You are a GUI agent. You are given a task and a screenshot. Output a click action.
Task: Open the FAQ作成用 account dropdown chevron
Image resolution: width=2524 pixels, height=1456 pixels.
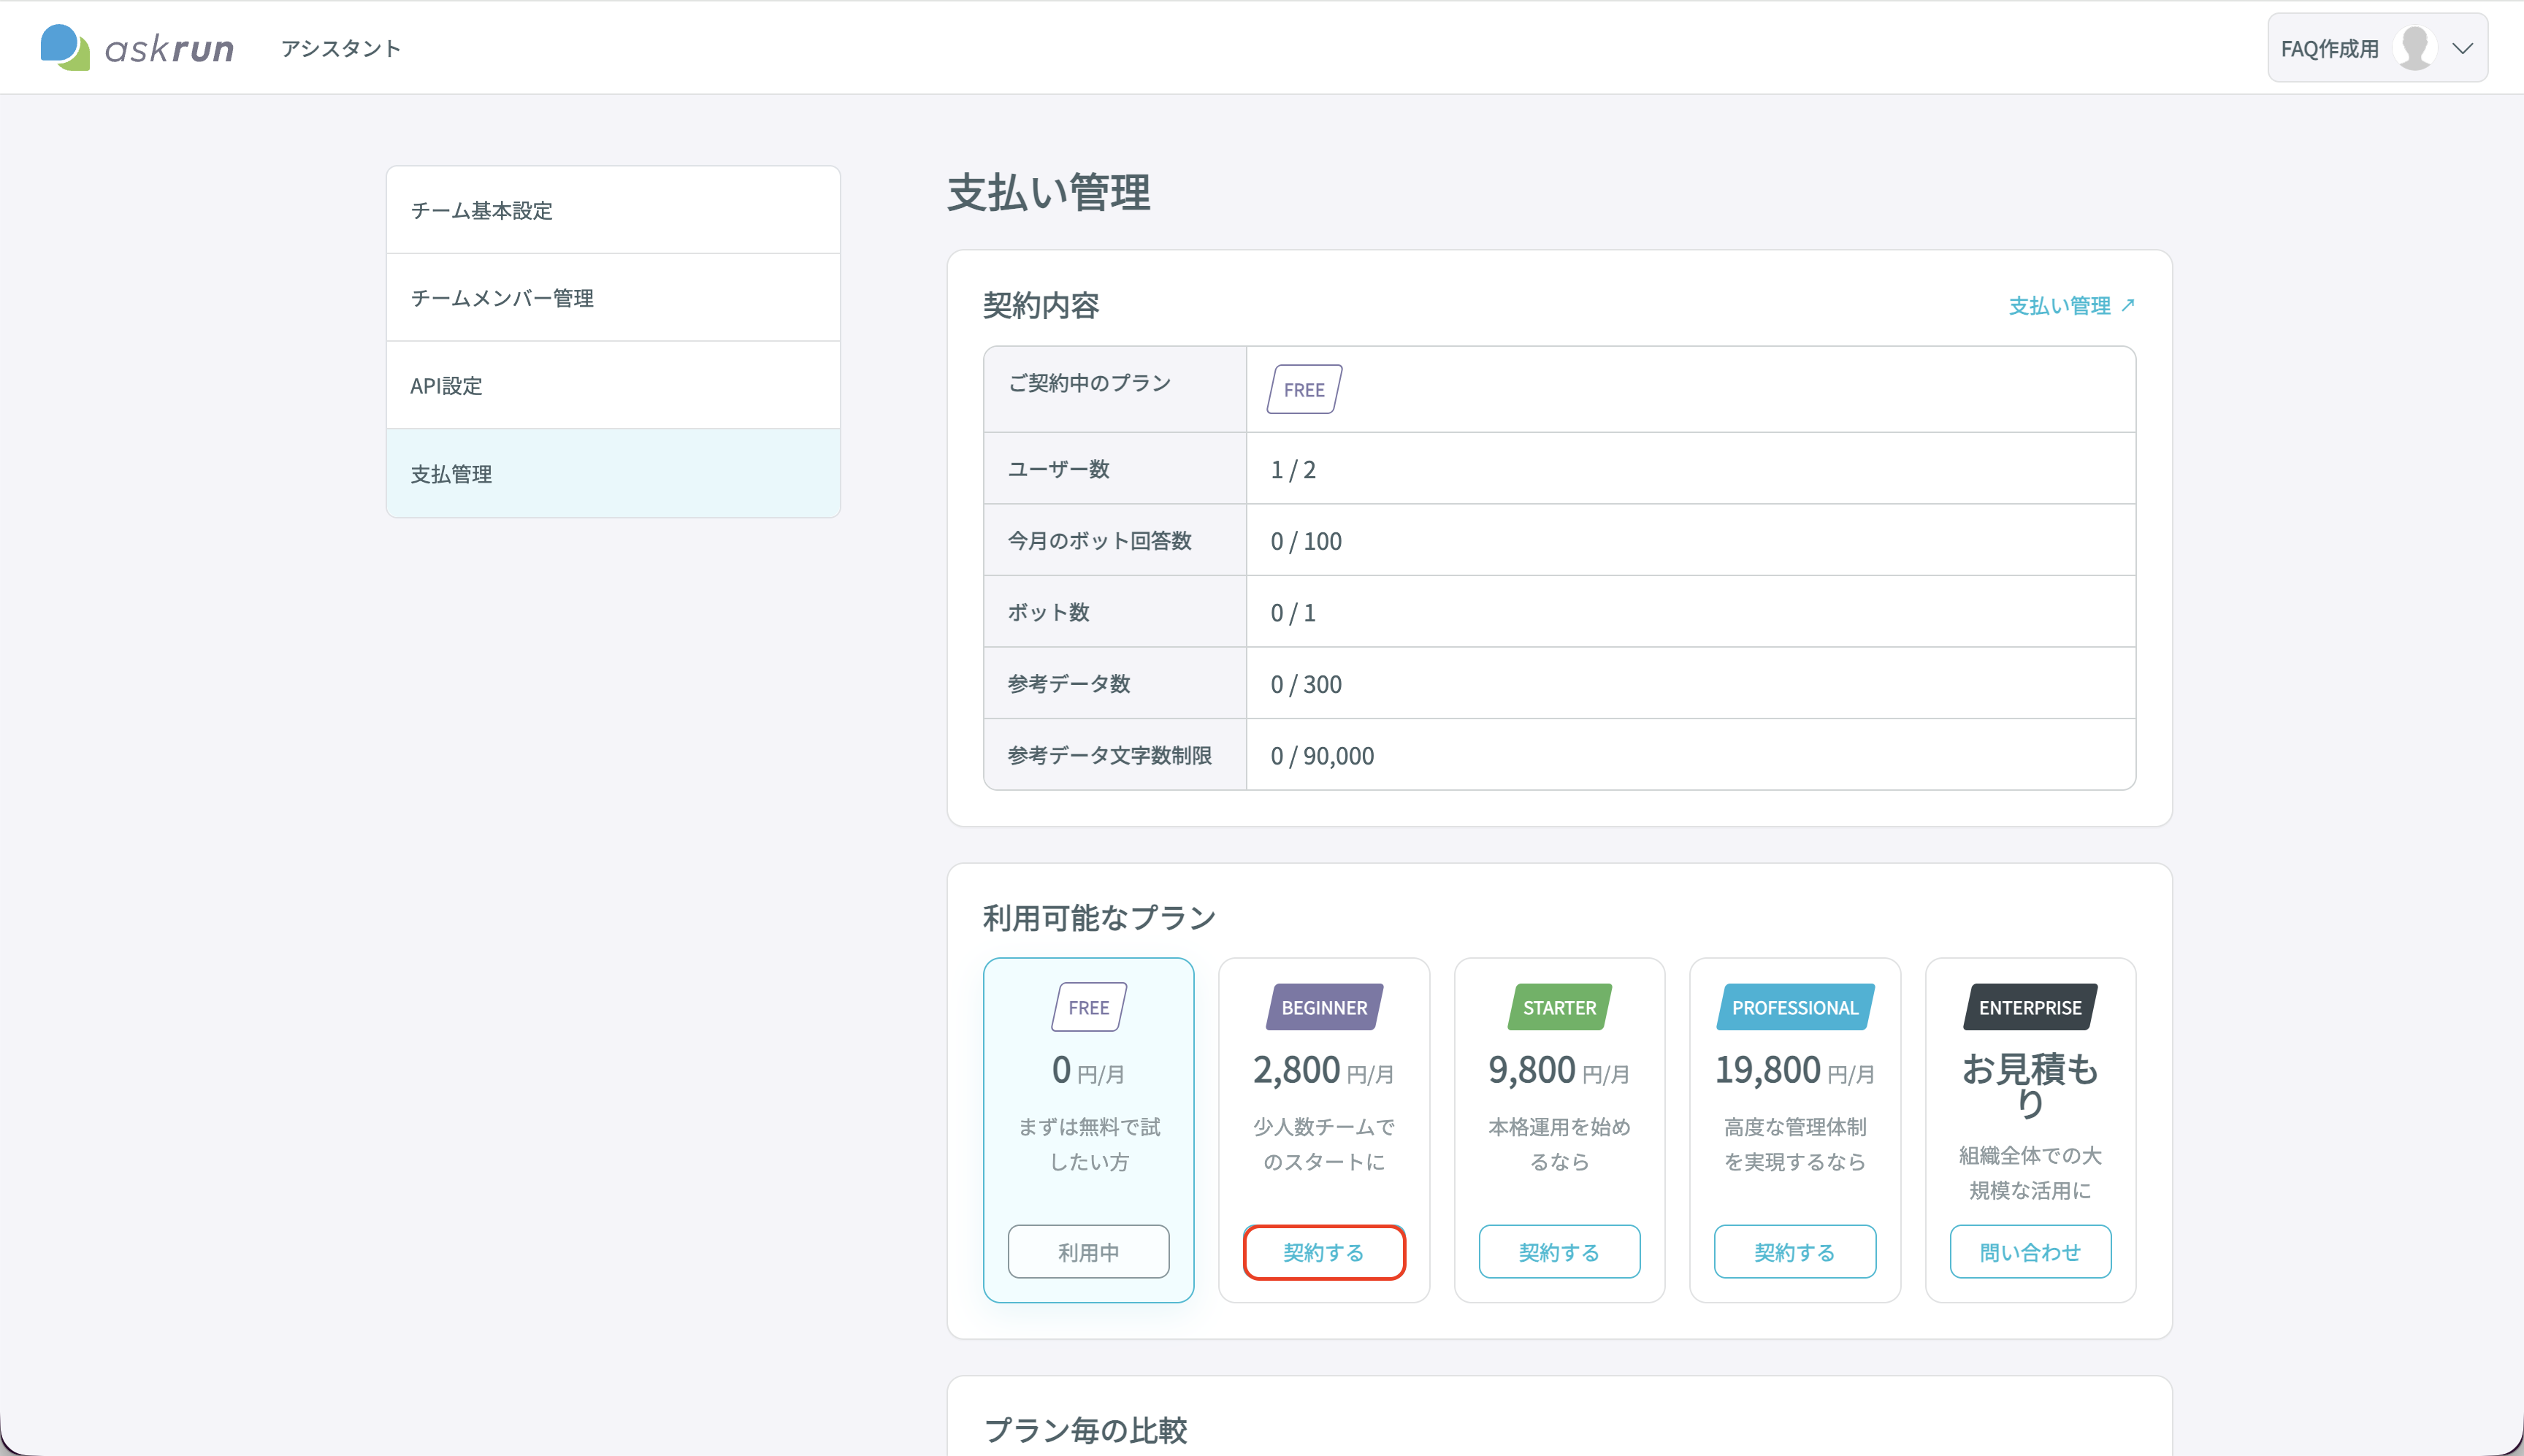point(2462,48)
